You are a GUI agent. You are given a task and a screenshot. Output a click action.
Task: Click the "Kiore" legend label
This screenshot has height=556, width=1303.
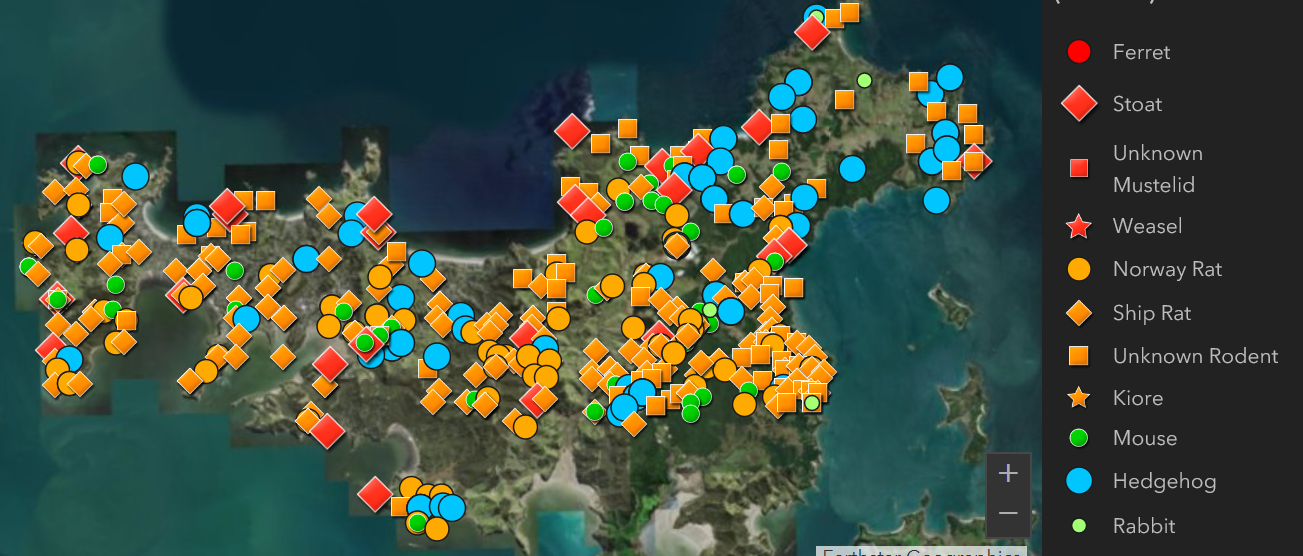click(1138, 398)
